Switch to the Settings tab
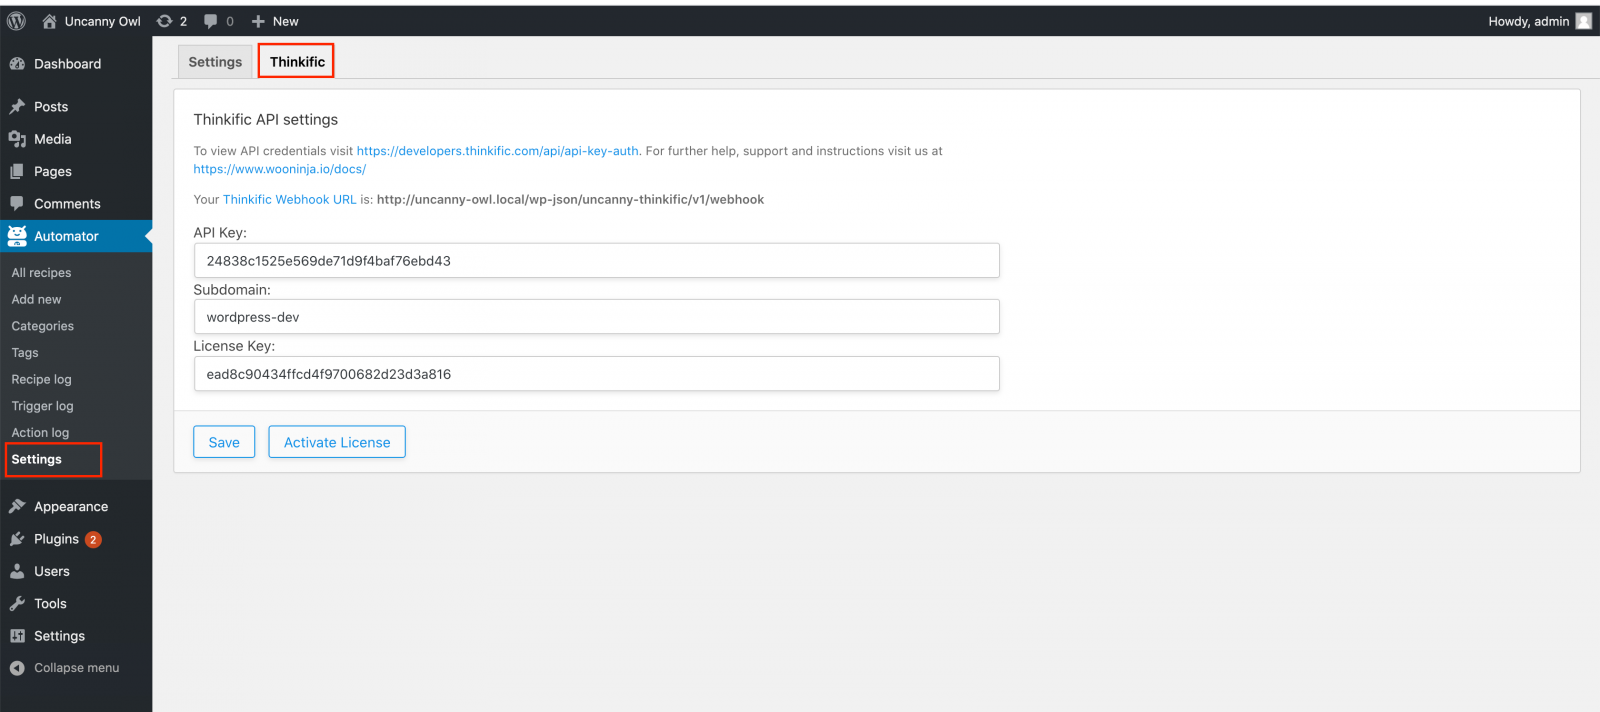This screenshot has width=1600, height=712. 215,62
